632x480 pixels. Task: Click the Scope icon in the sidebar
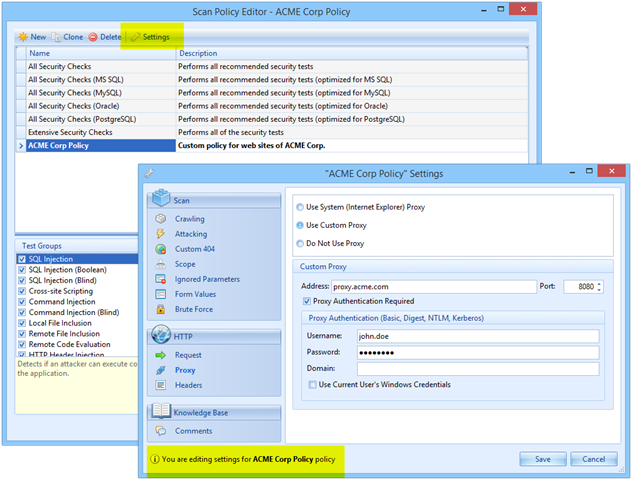161,264
